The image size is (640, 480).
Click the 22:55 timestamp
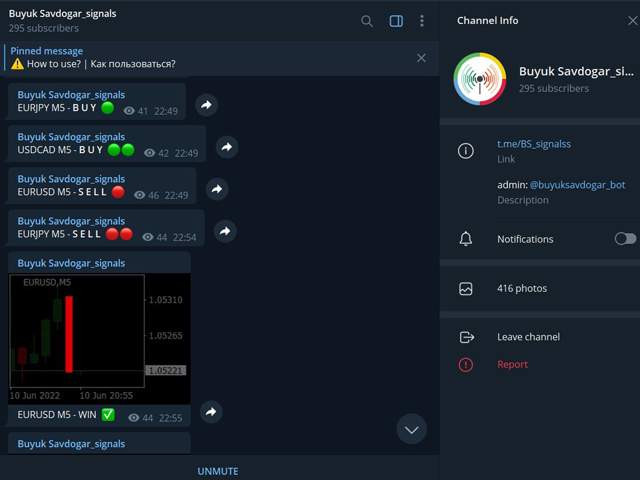point(171,418)
